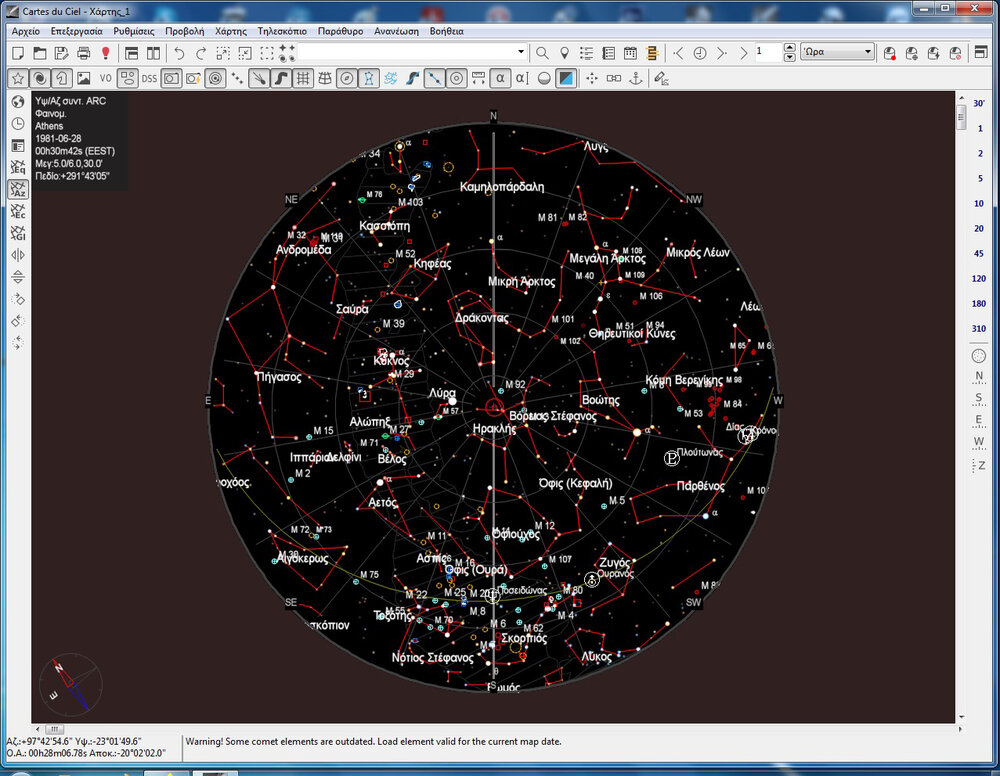Viewport: 1000px width, 776px height.
Task: Click the S south horizon button
Action: [979, 398]
